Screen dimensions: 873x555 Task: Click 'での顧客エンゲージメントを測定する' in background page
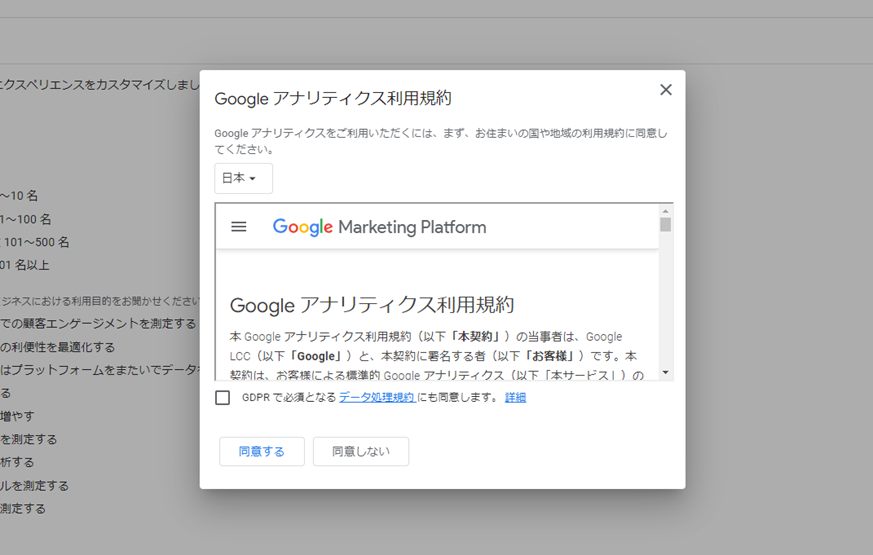[x=98, y=323]
